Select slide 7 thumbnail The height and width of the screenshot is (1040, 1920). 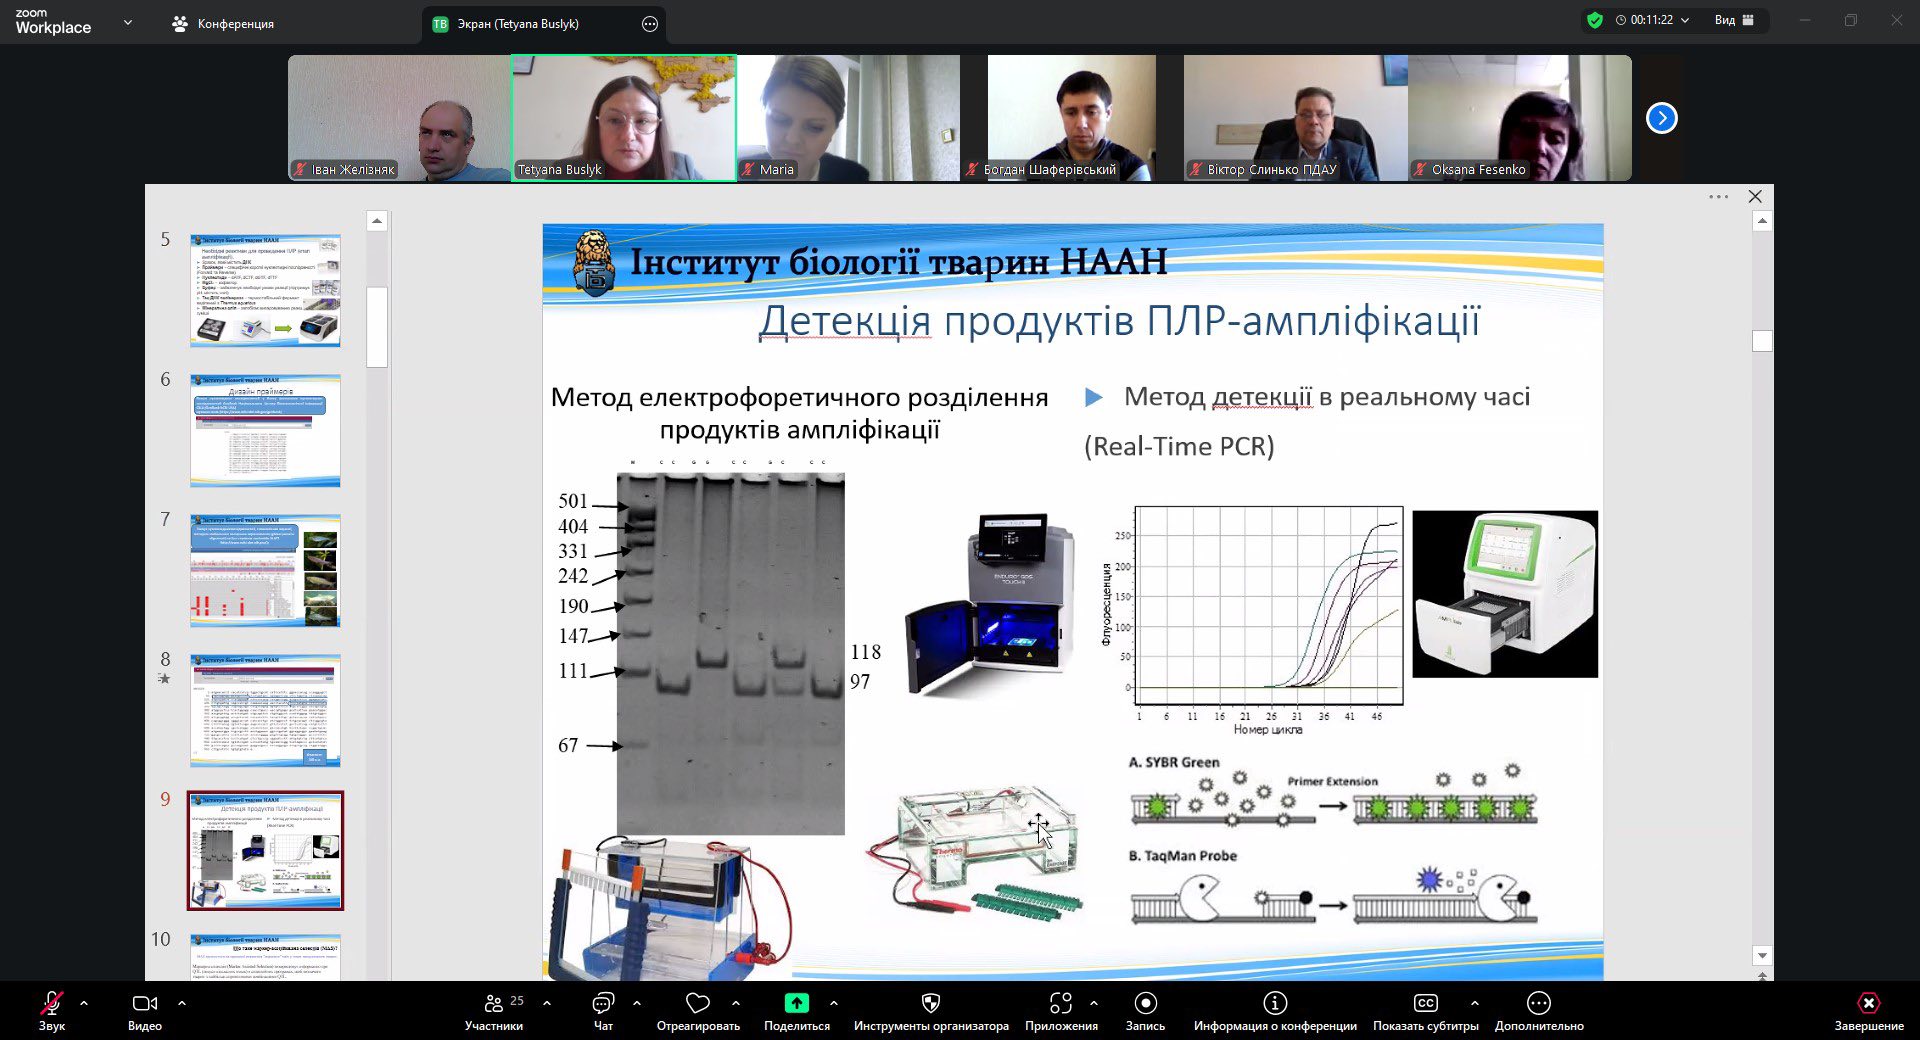265,571
